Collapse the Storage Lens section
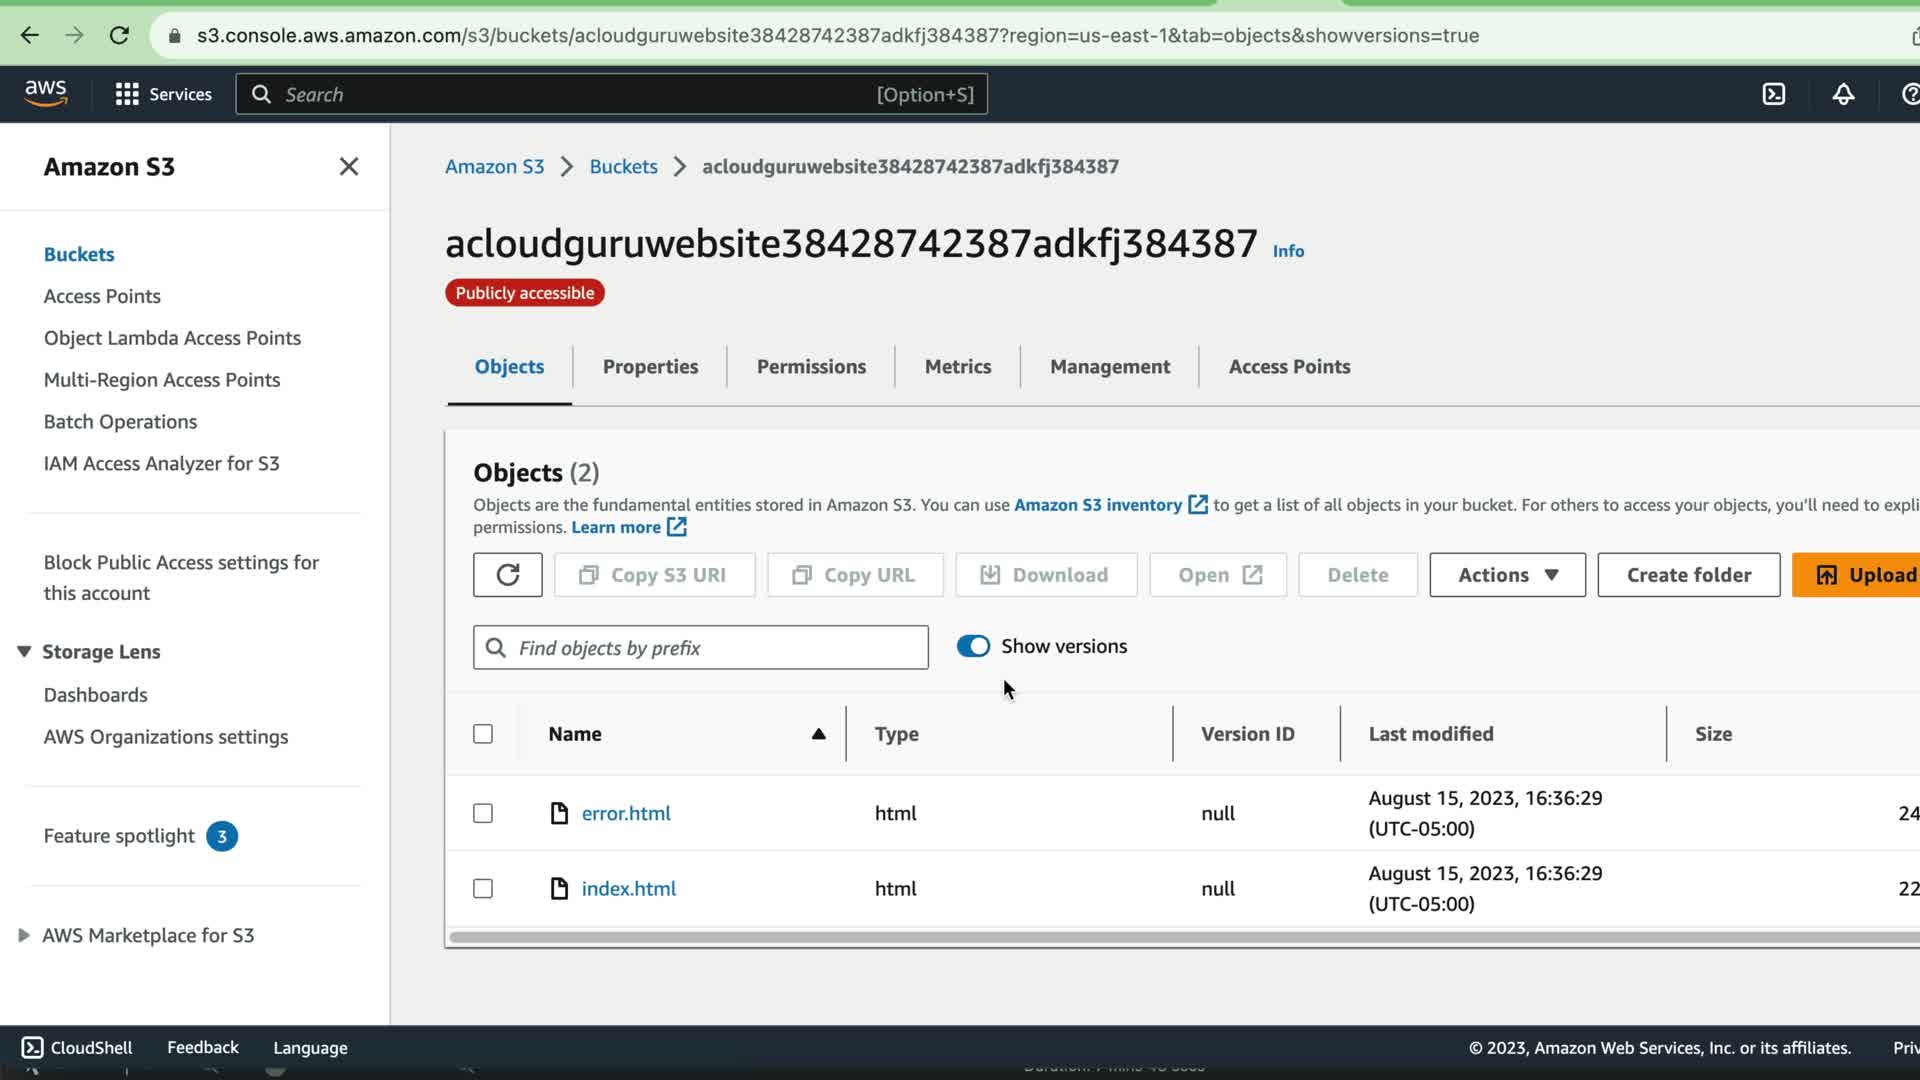This screenshot has width=1920, height=1080. click(x=24, y=652)
